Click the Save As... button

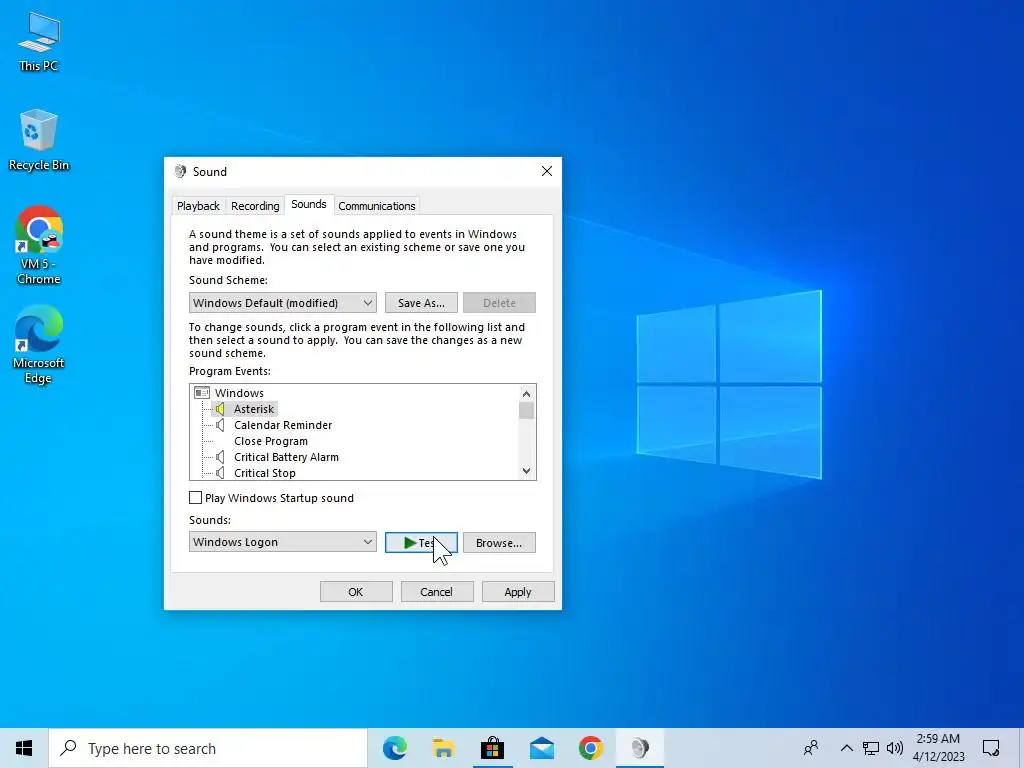click(x=421, y=302)
